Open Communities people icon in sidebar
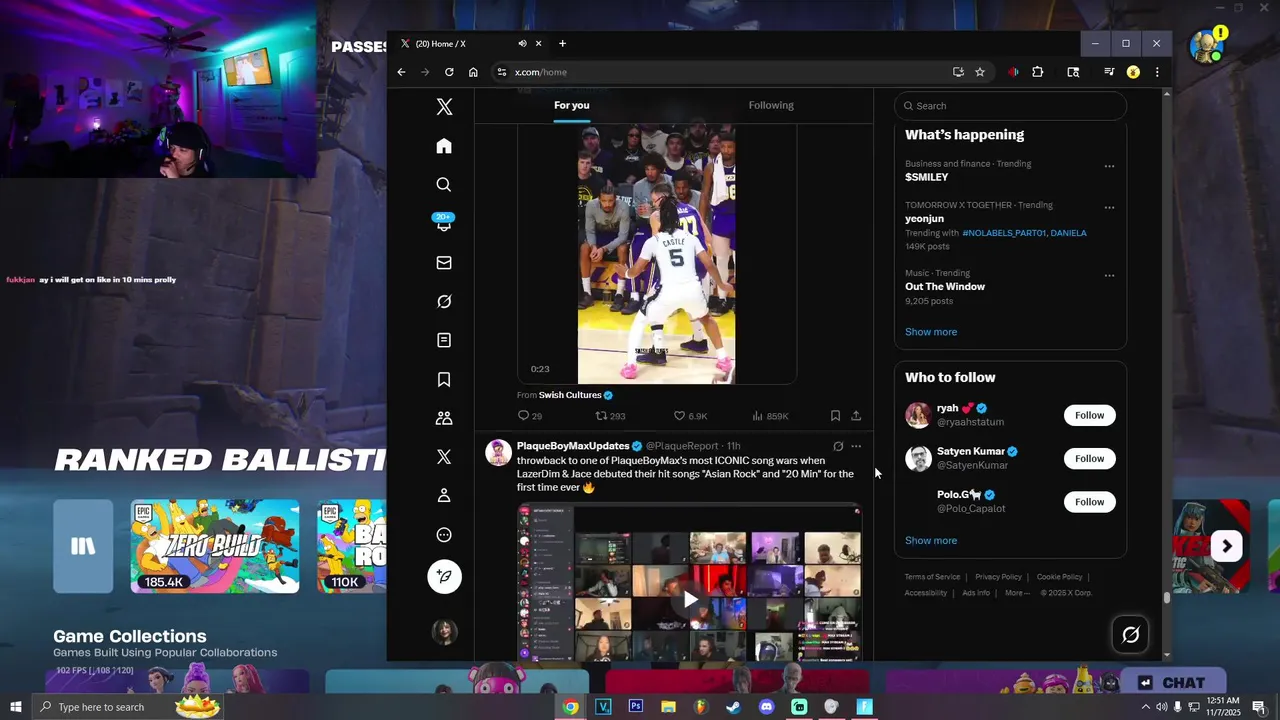This screenshot has height=720, width=1280. [444, 418]
